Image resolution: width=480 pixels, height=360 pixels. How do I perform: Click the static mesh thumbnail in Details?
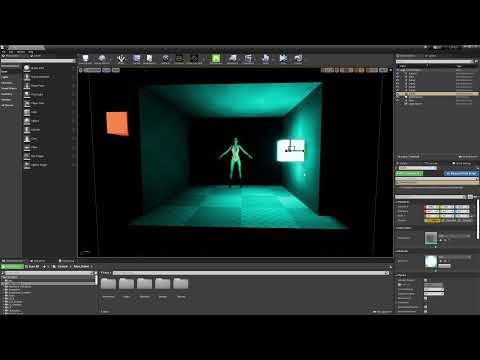431,238
